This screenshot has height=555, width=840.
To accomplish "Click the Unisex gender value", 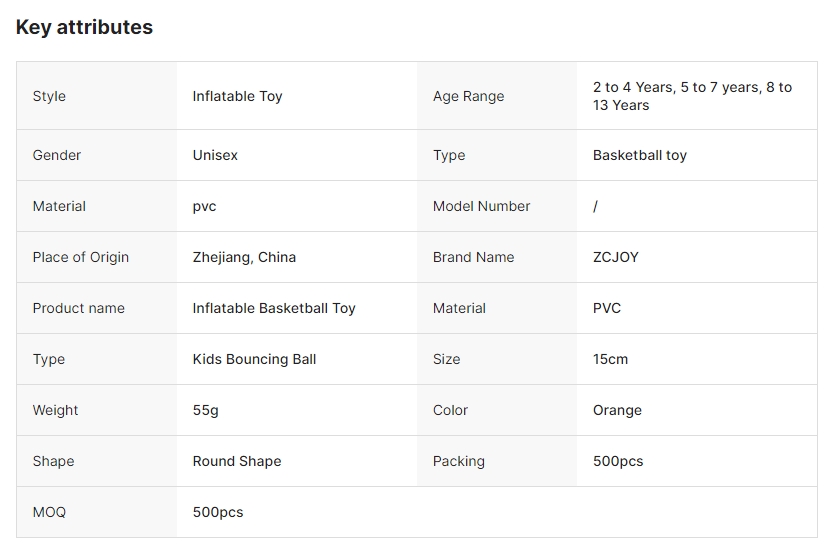I will [x=215, y=155].
